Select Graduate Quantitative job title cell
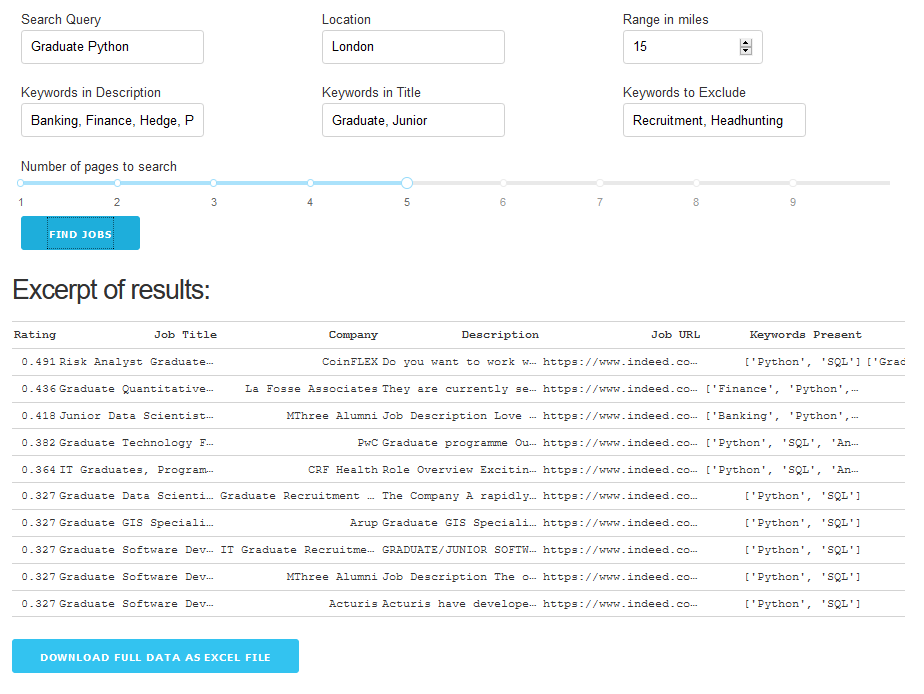 click(136, 389)
